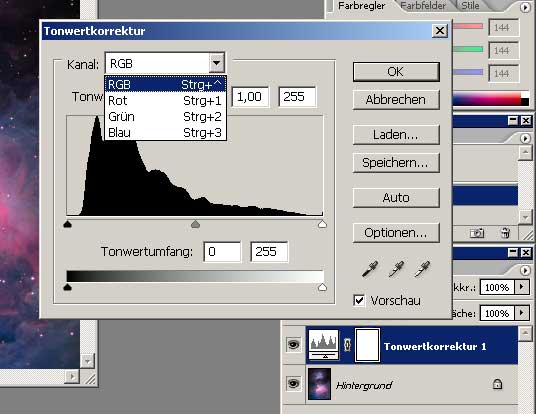Open the Kanal dropdown arrow
Image resolution: width=536 pixels, height=414 pixels.
[216, 63]
